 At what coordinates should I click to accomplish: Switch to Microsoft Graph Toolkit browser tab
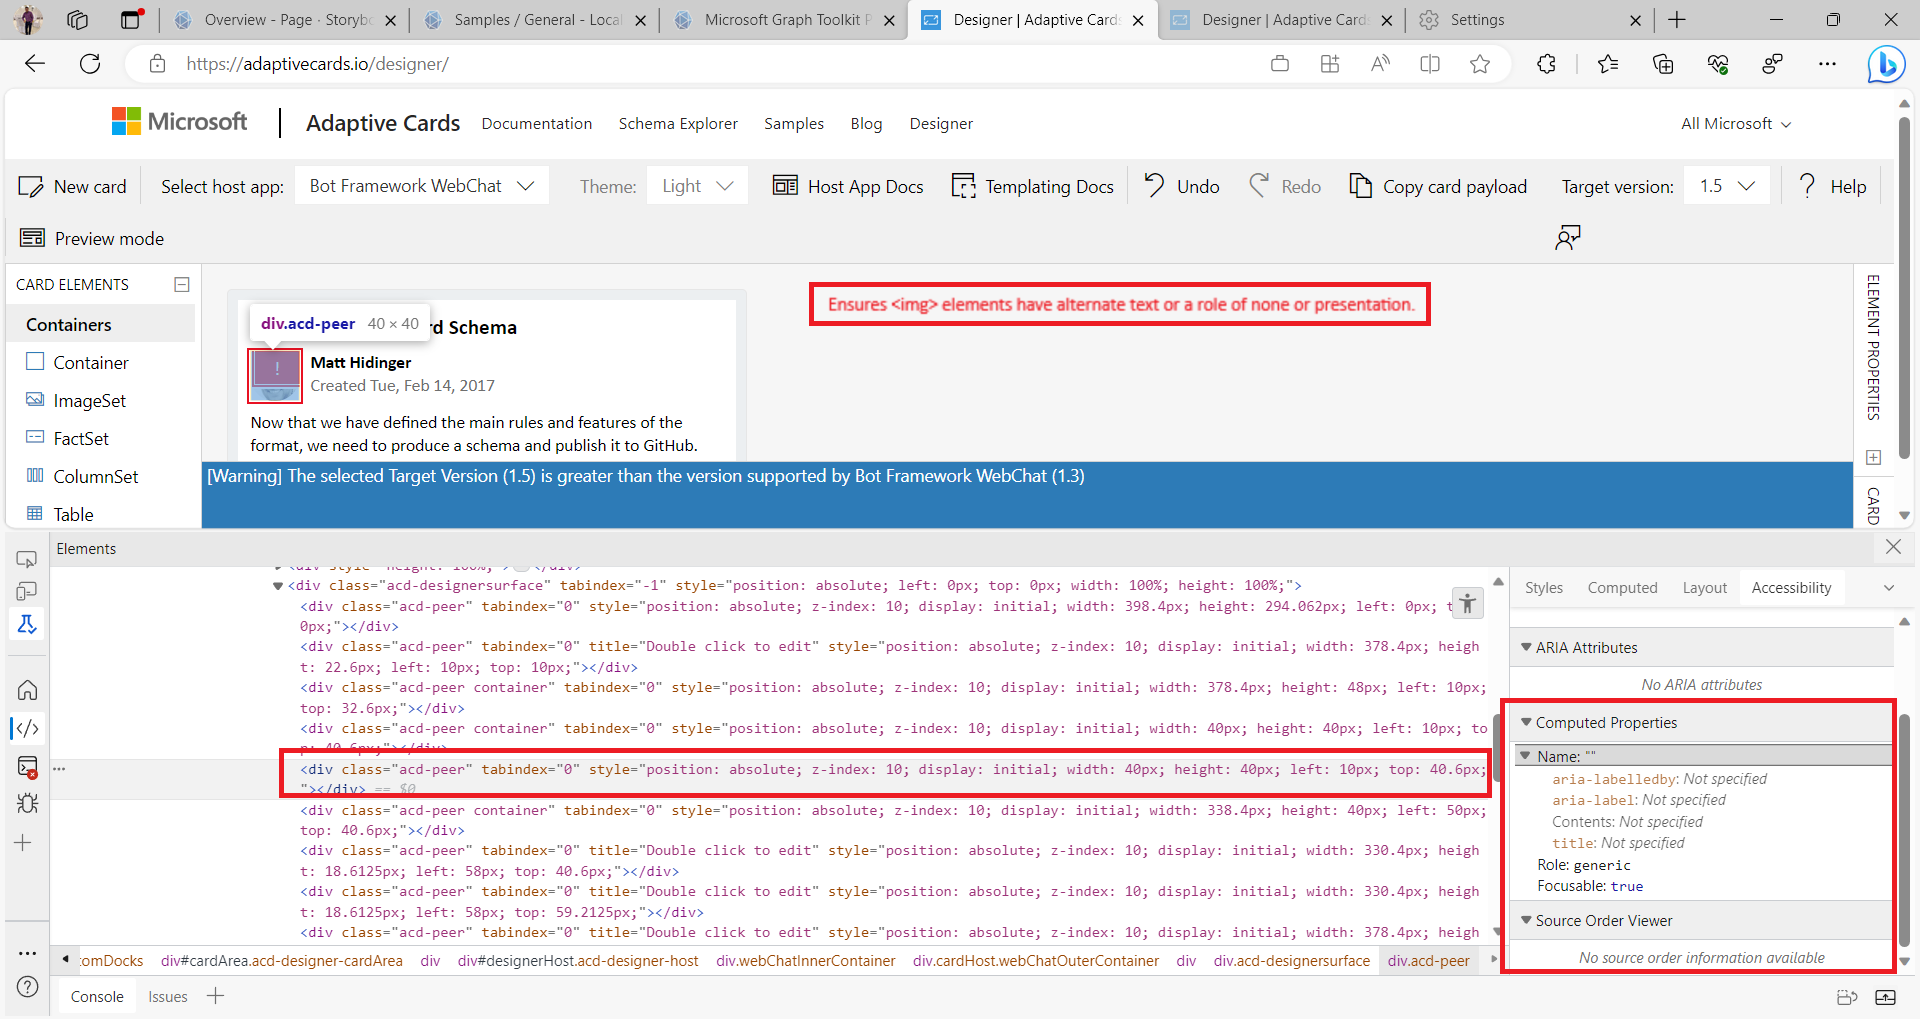[783, 20]
